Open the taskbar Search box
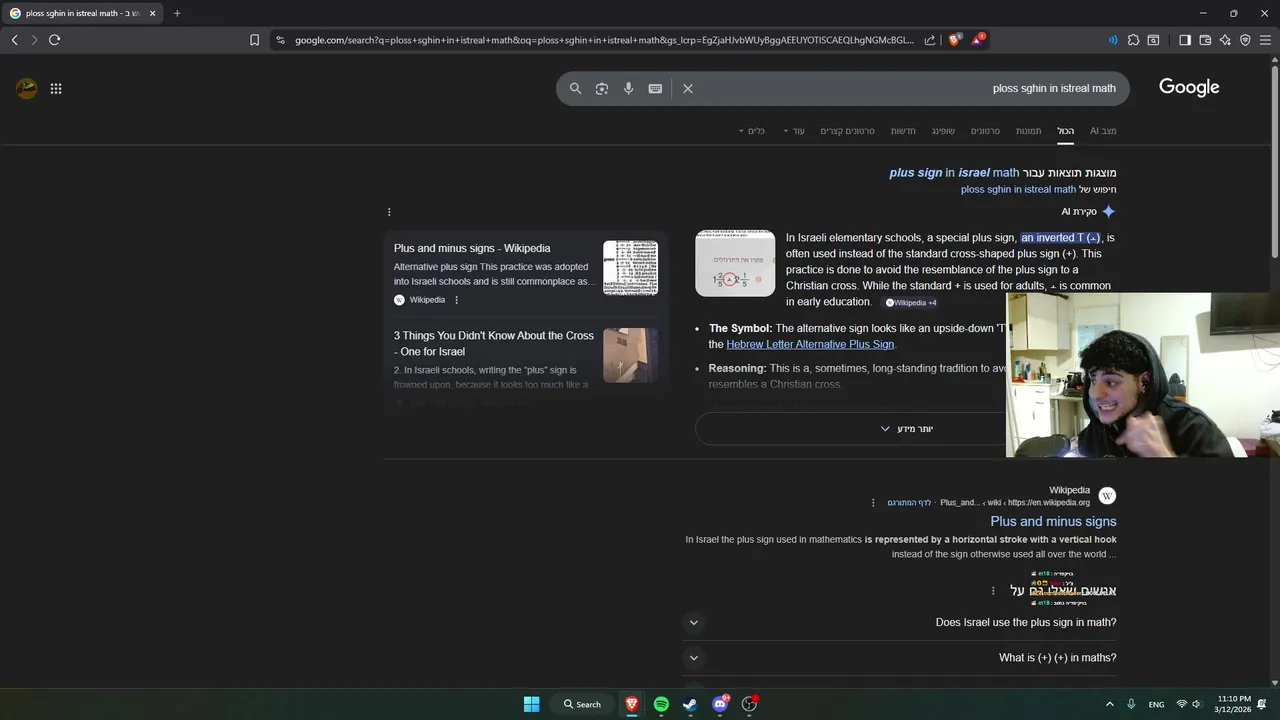Image resolution: width=1280 pixels, height=720 pixels. (581, 704)
